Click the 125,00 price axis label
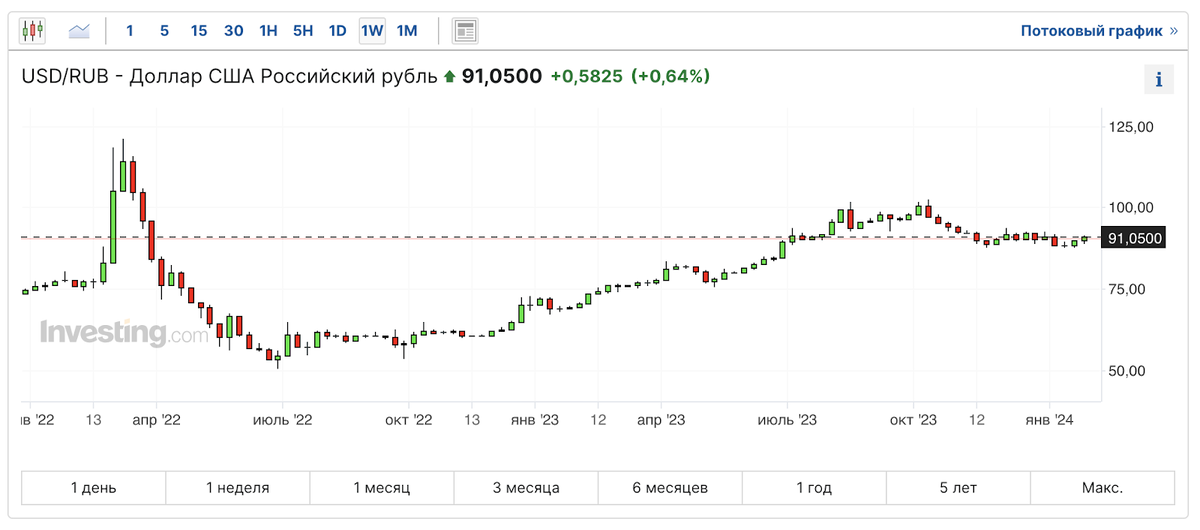 pyautogui.click(x=1131, y=127)
